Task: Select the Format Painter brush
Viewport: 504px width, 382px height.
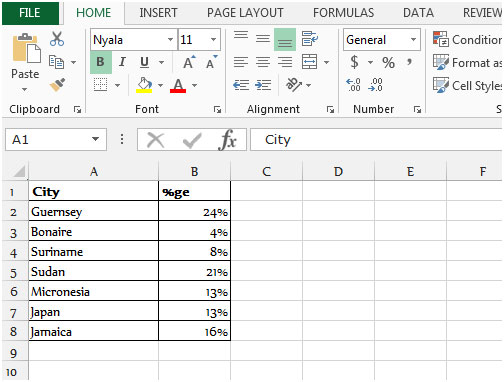Action: (57, 85)
